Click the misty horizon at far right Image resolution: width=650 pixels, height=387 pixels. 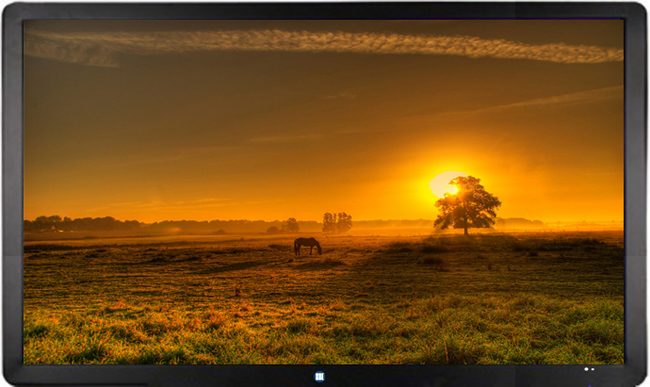[580, 225]
